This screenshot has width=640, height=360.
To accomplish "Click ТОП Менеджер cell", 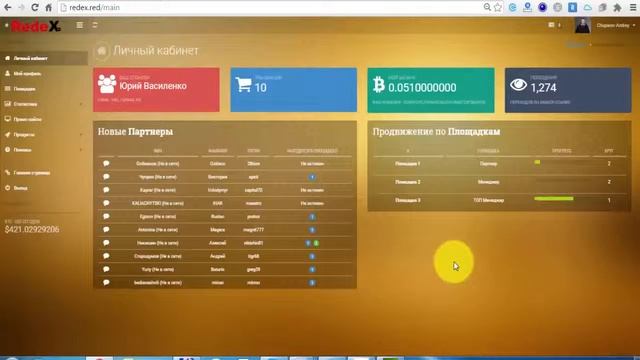I will (488, 200).
